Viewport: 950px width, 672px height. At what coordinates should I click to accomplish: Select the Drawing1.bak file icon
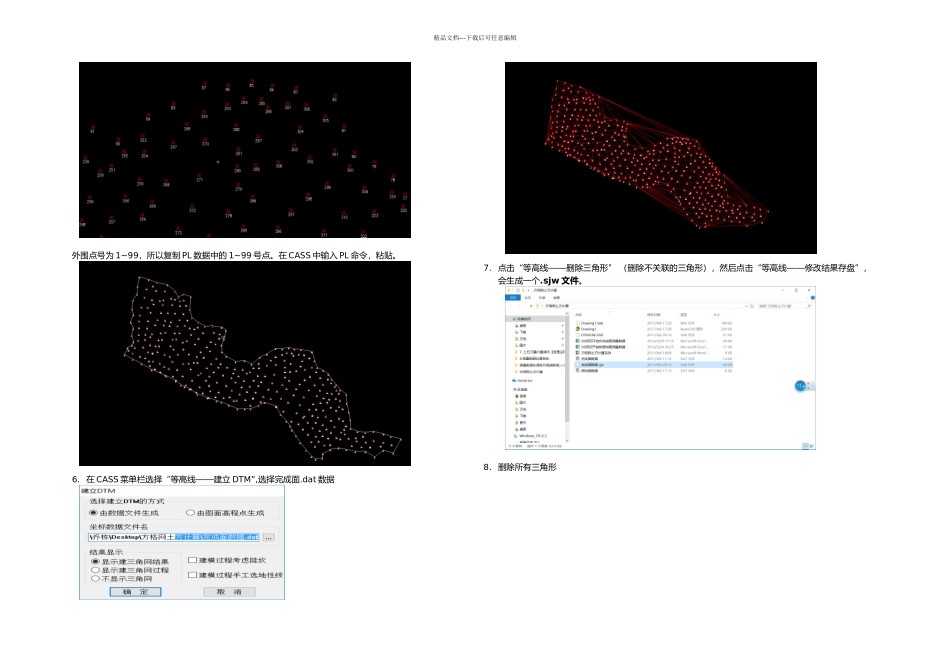578,323
